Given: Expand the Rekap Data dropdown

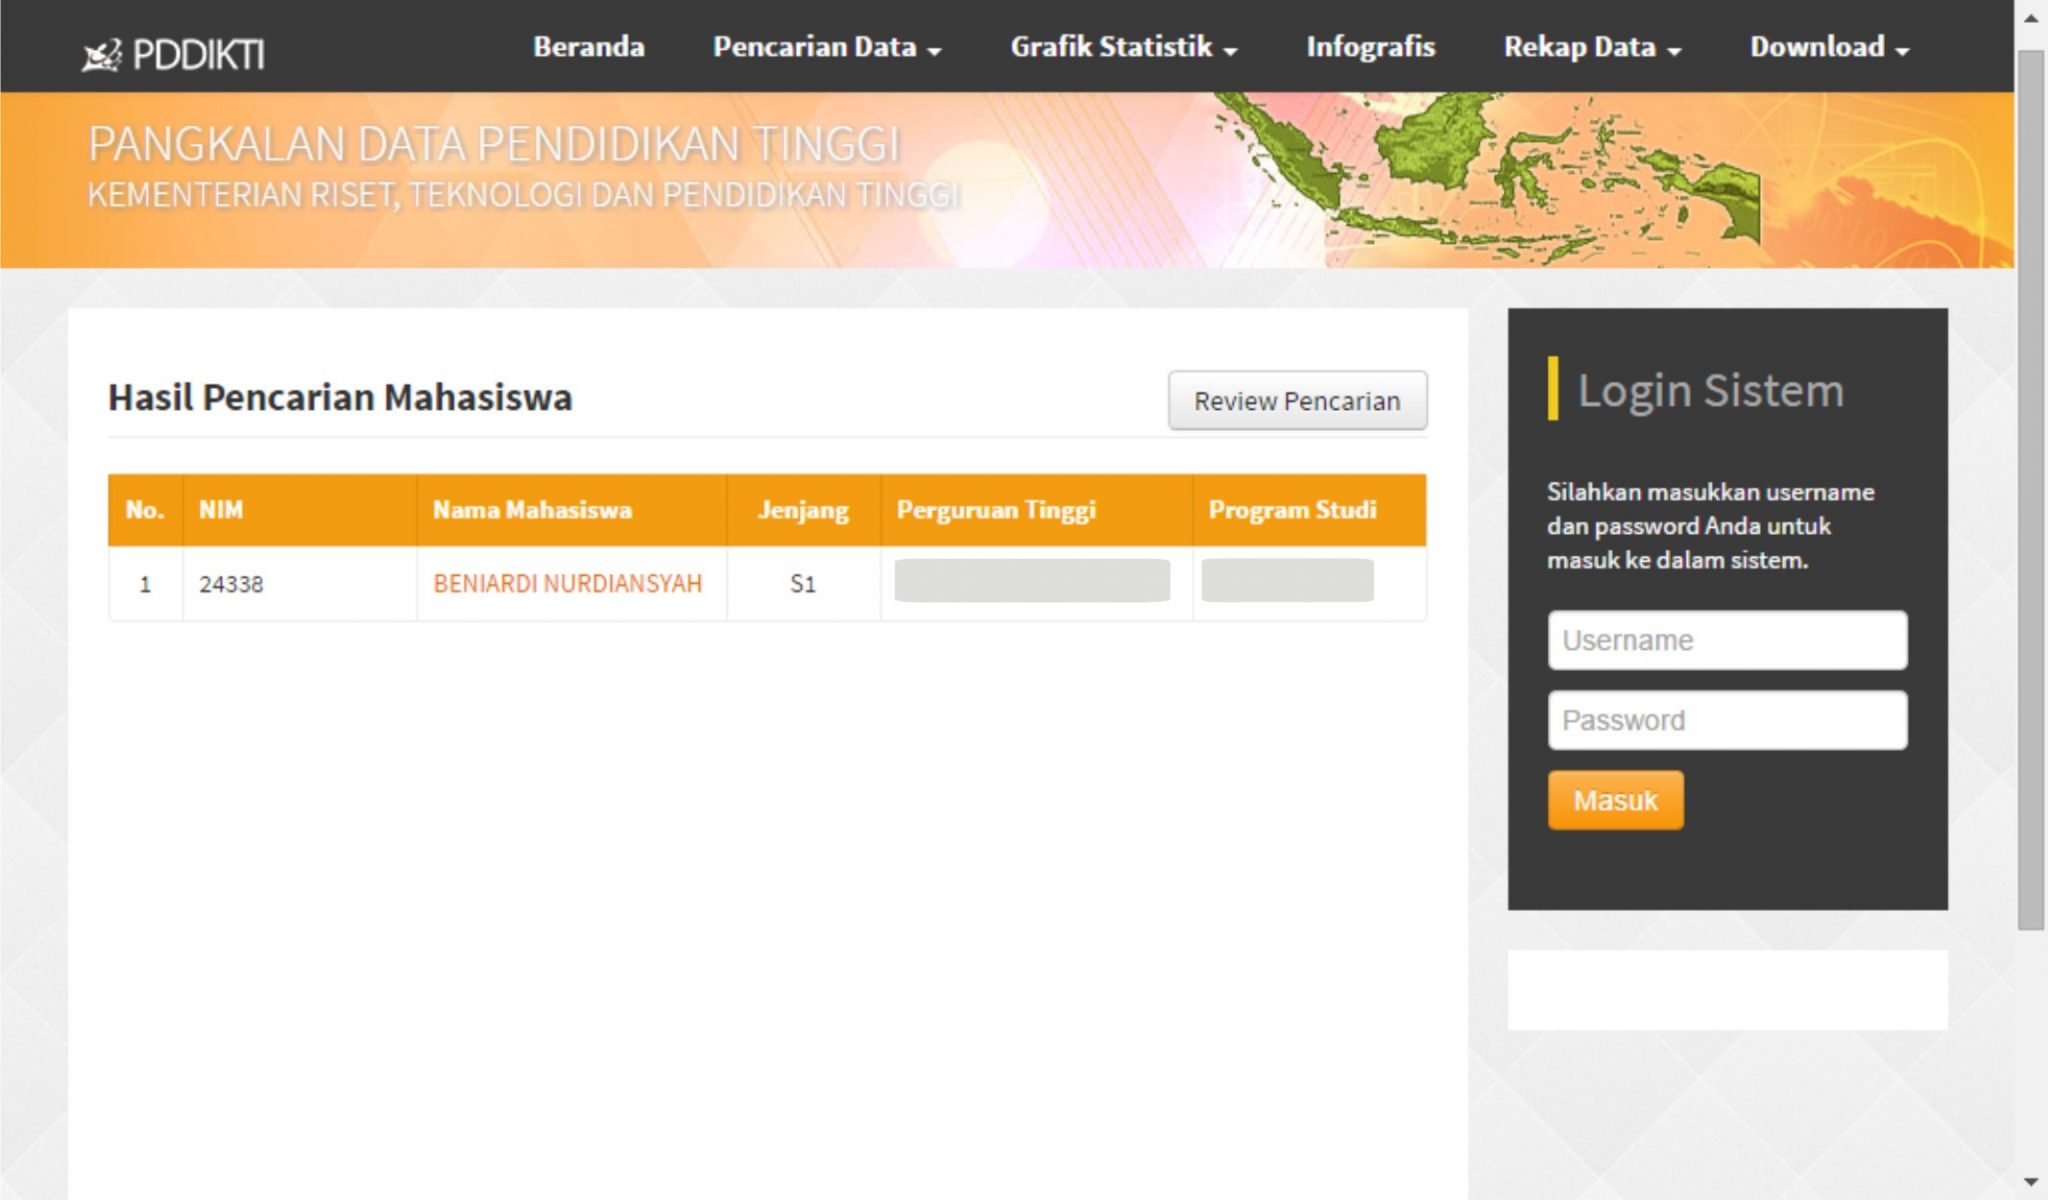Looking at the screenshot, I should [1592, 47].
